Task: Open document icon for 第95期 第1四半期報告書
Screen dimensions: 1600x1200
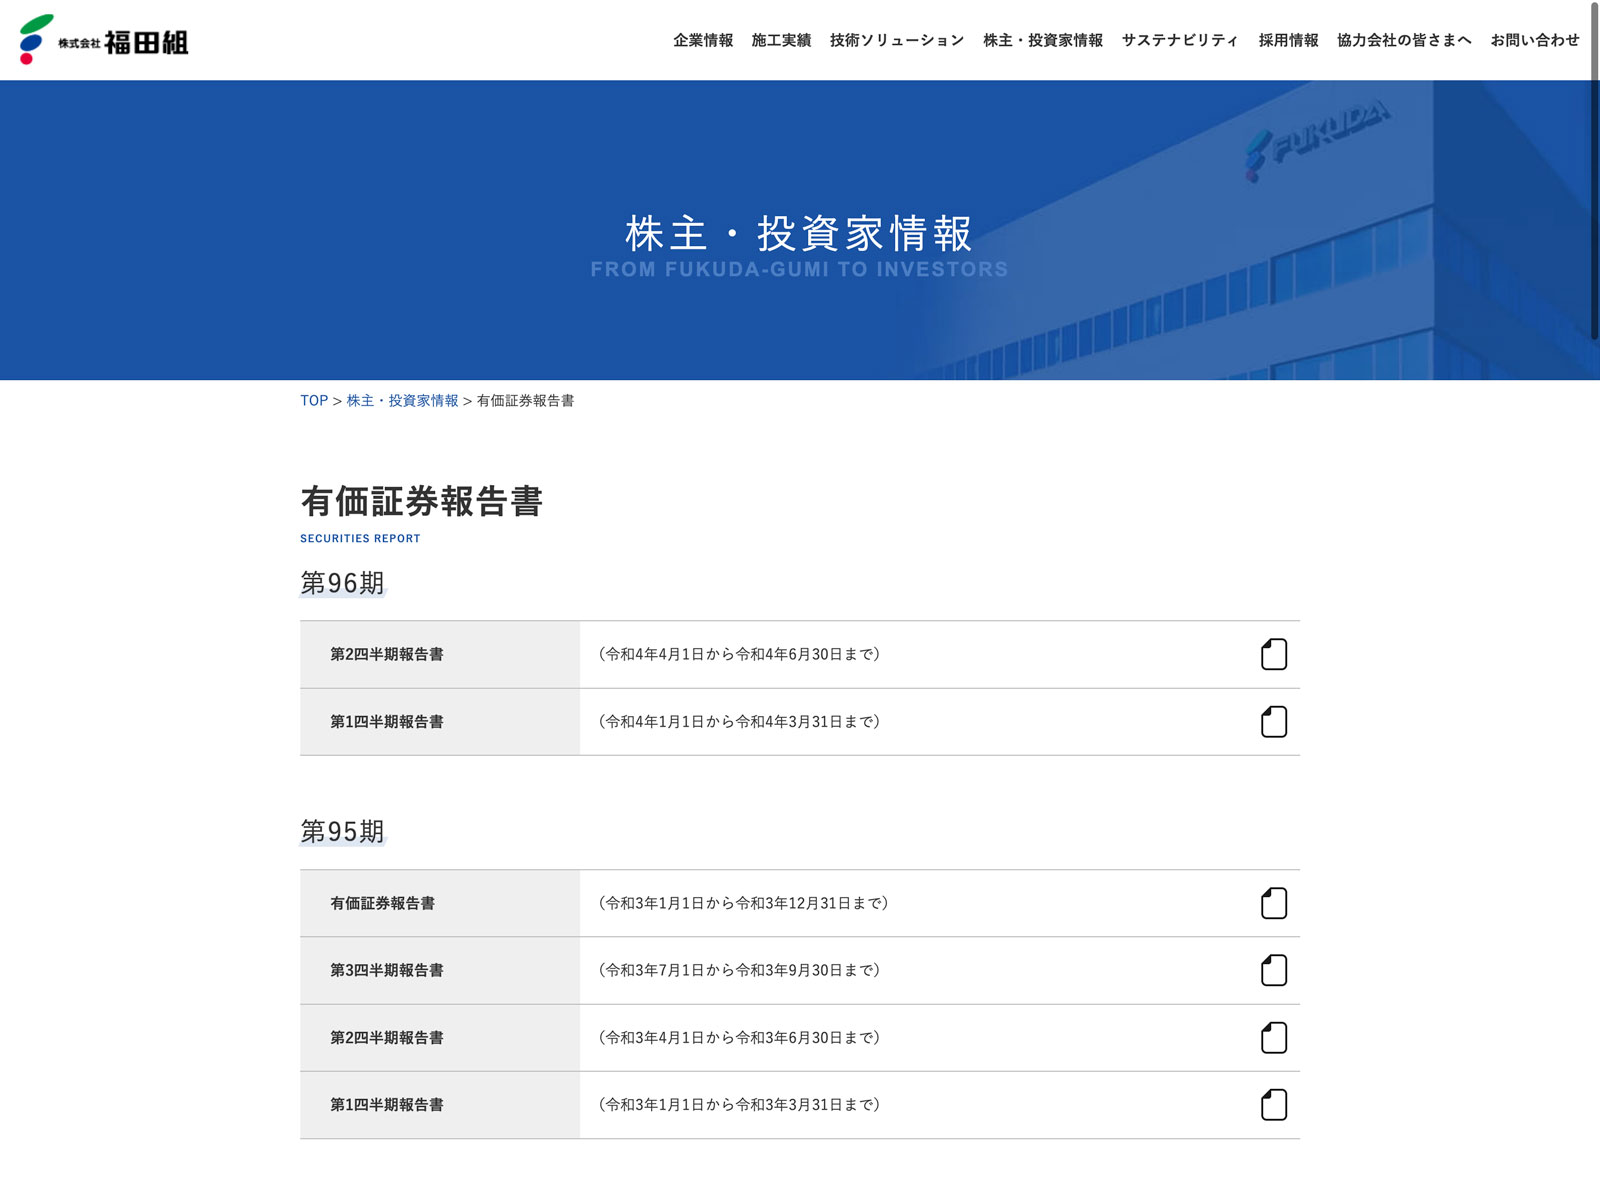Action: point(1273,1104)
